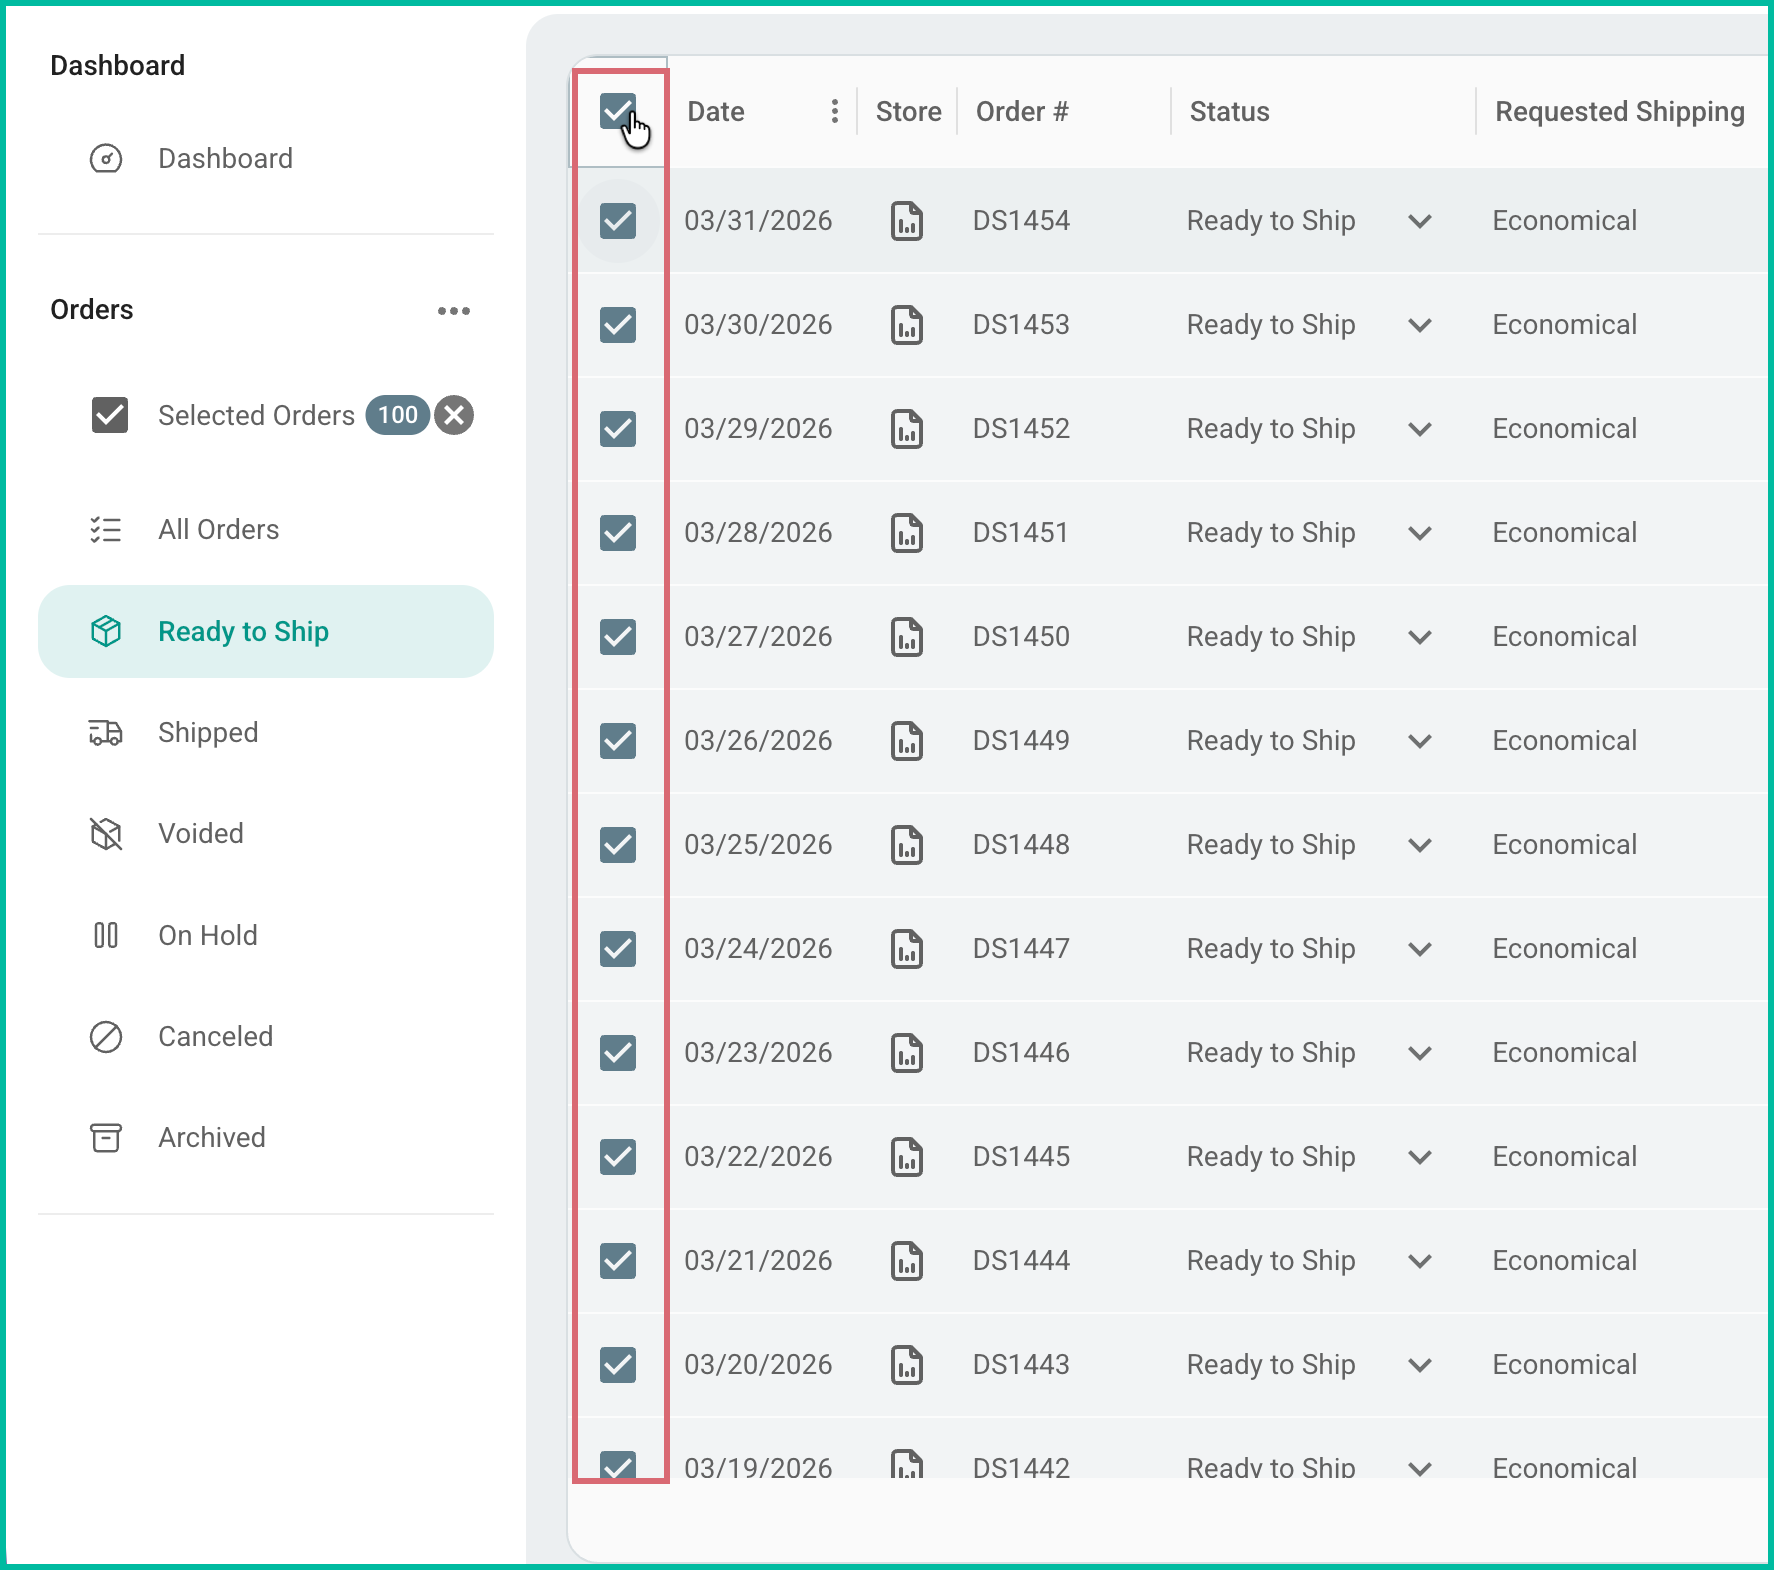The height and width of the screenshot is (1570, 1774).
Task: Uncheck the select-all checkbox in the header
Action: coord(618,112)
